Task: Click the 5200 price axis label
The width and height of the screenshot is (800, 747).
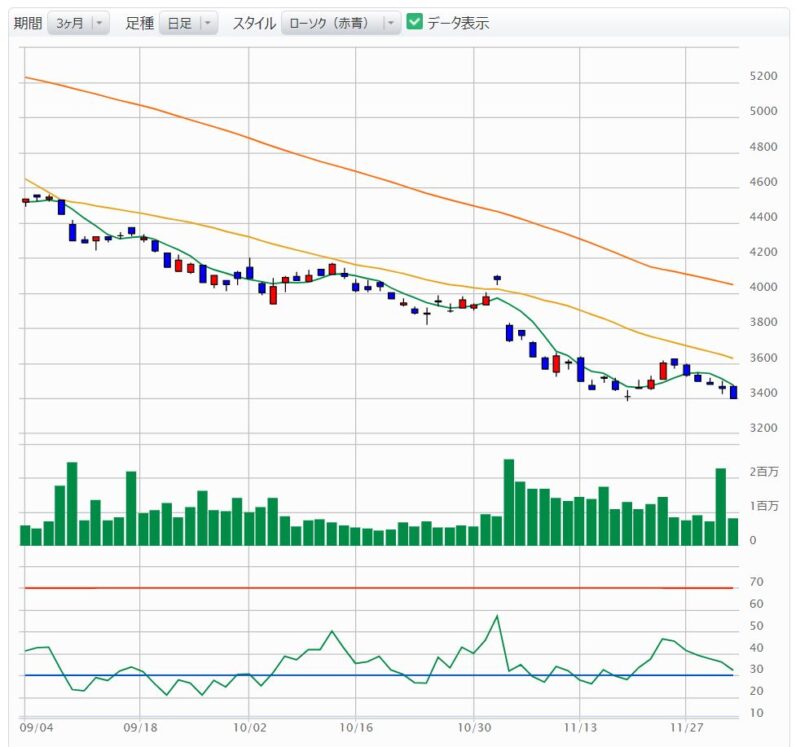Action: pos(763,76)
